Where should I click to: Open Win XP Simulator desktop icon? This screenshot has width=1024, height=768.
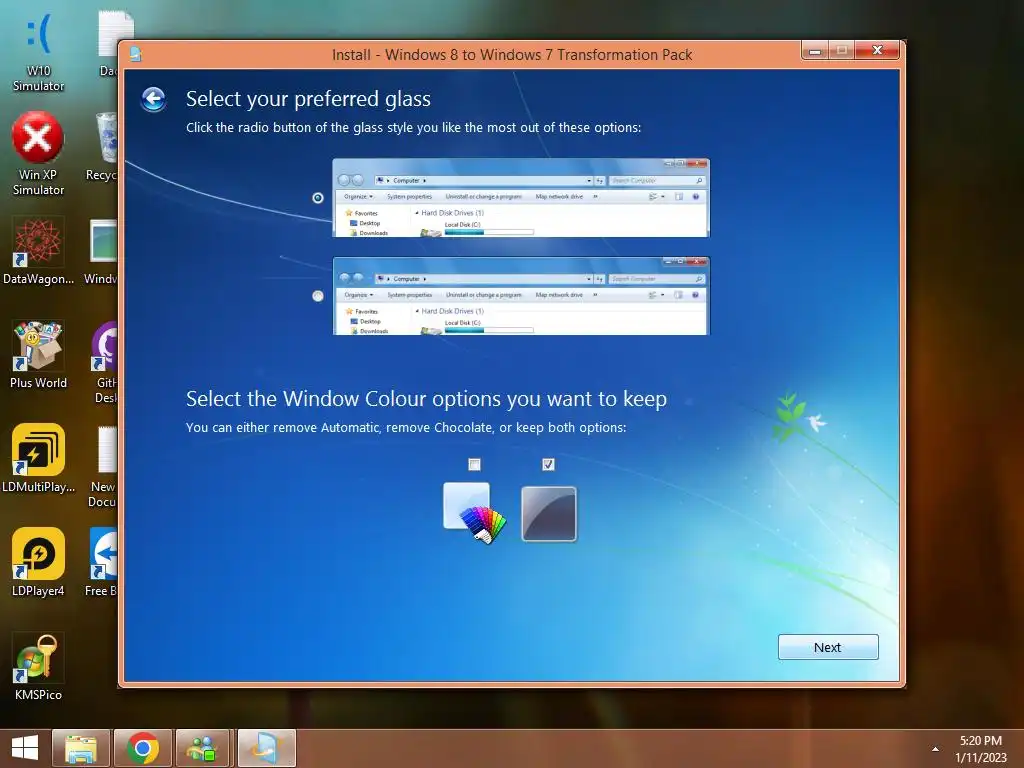(38, 154)
